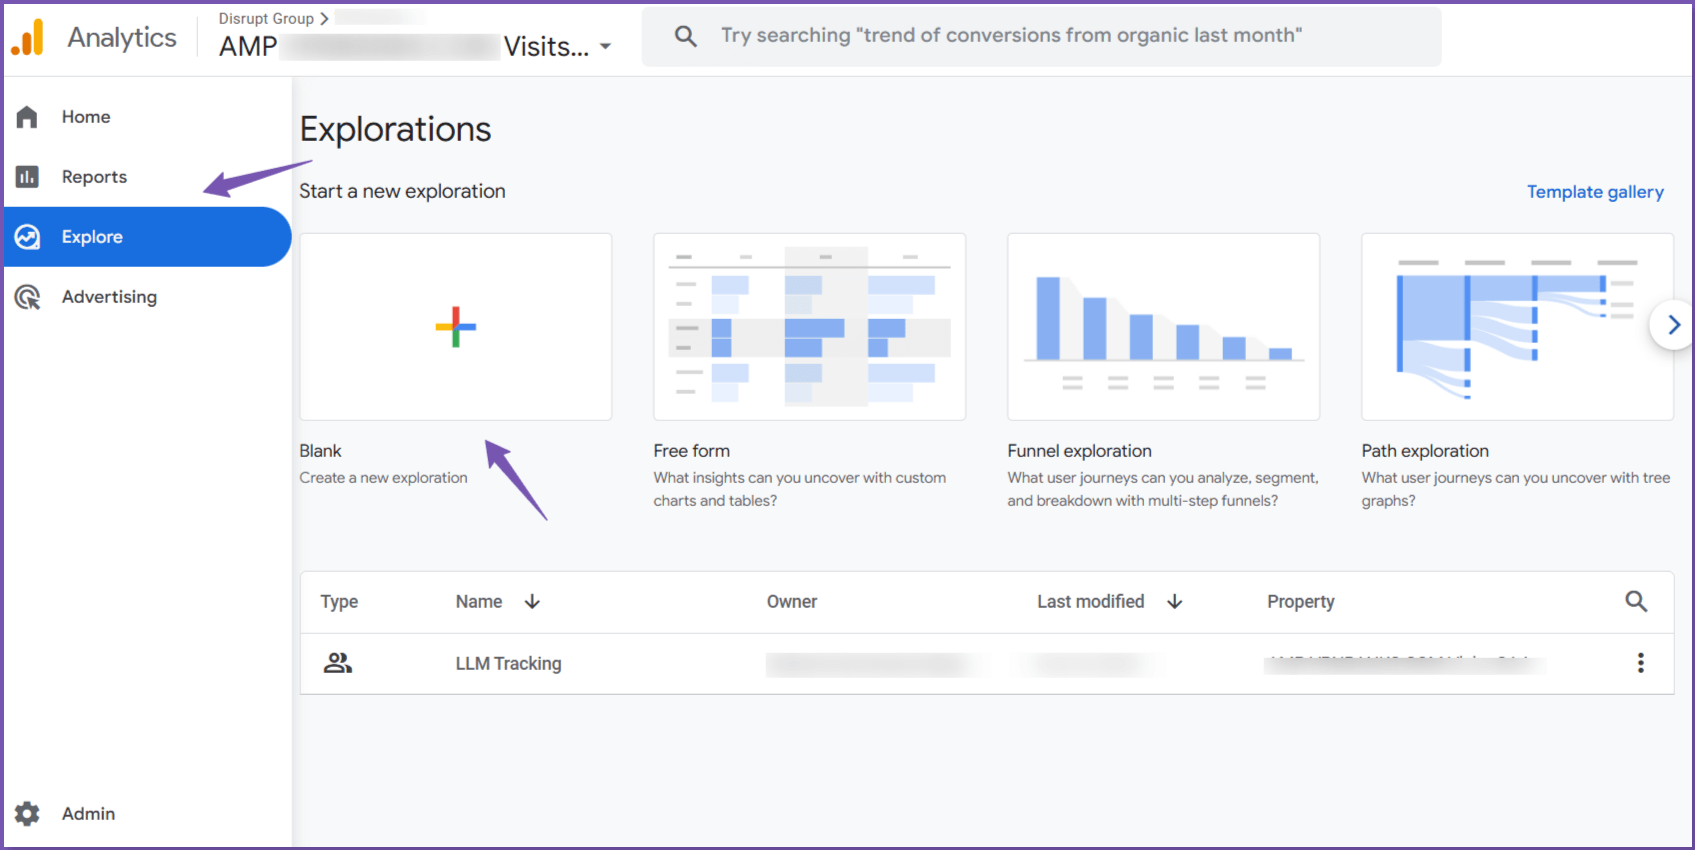Search explorations using table magnifier icon

pos(1636,601)
